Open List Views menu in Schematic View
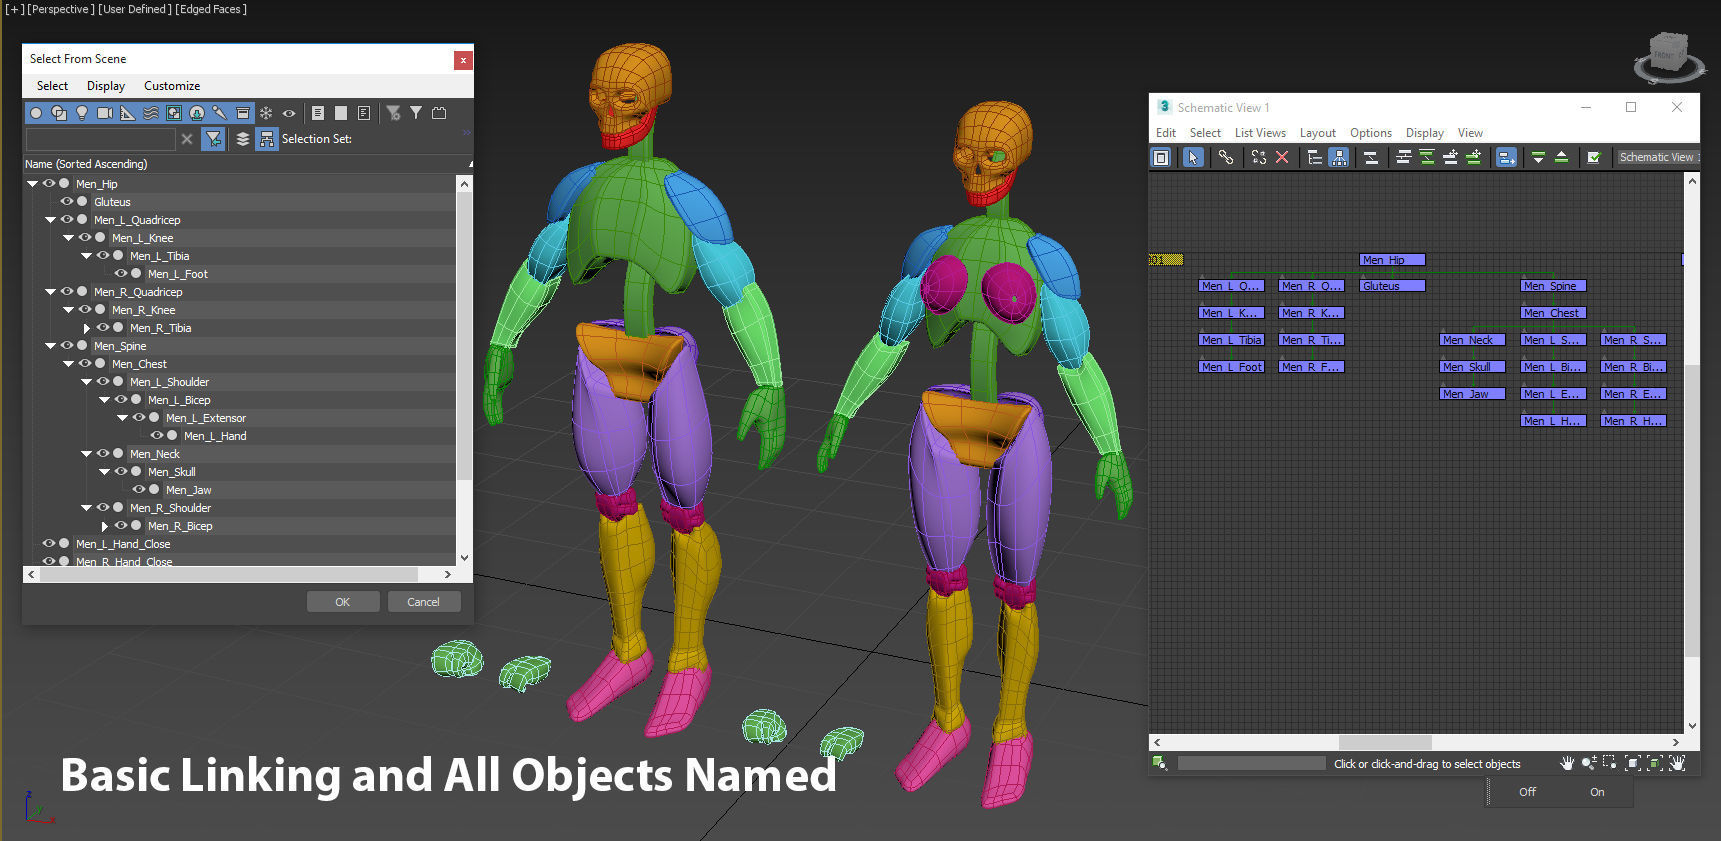The width and height of the screenshot is (1721, 841). (1260, 133)
